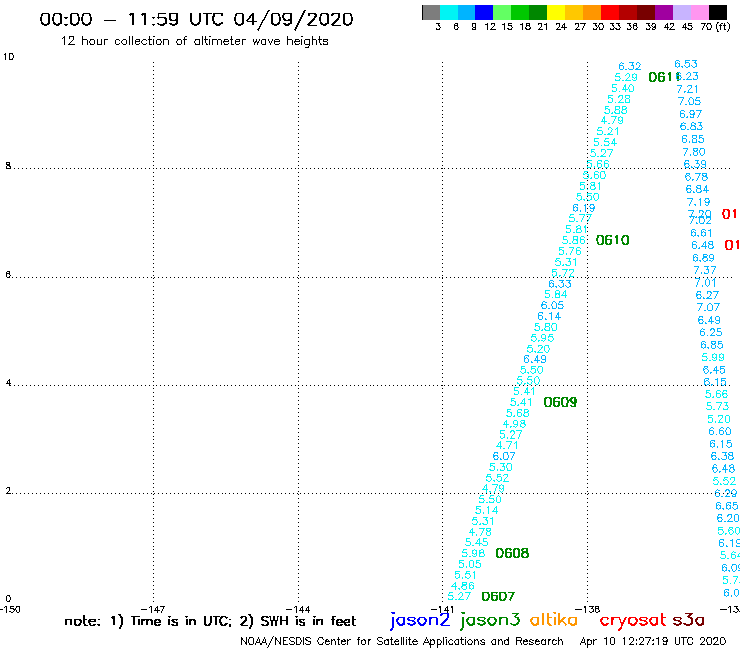Select wave height reading 6.05

coord(552,305)
